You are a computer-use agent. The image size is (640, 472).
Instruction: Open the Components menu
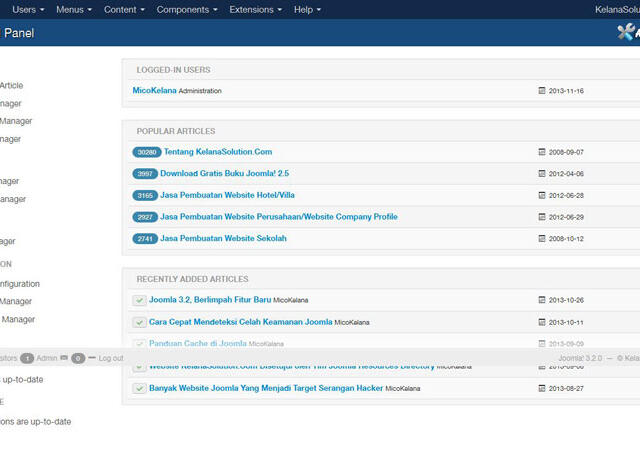[x=187, y=9]
